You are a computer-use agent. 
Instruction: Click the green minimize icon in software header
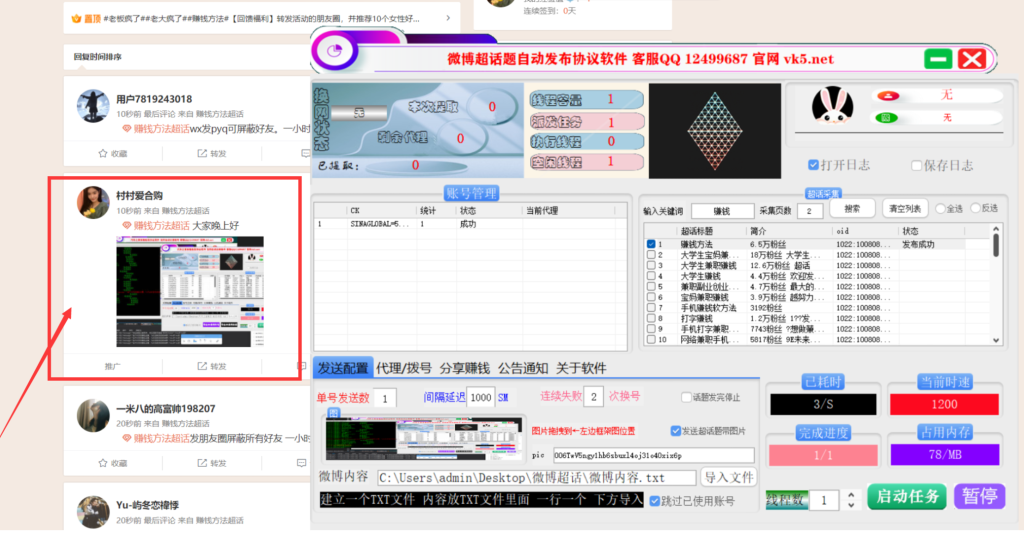tap(937, 59)
